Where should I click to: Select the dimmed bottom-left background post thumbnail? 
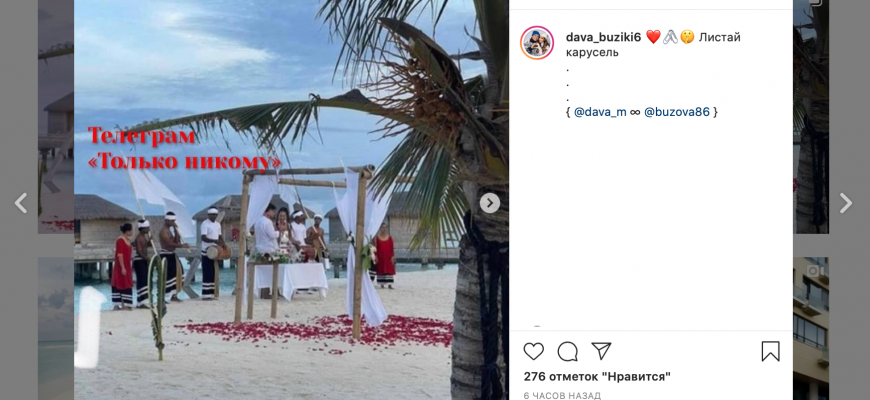55,328
